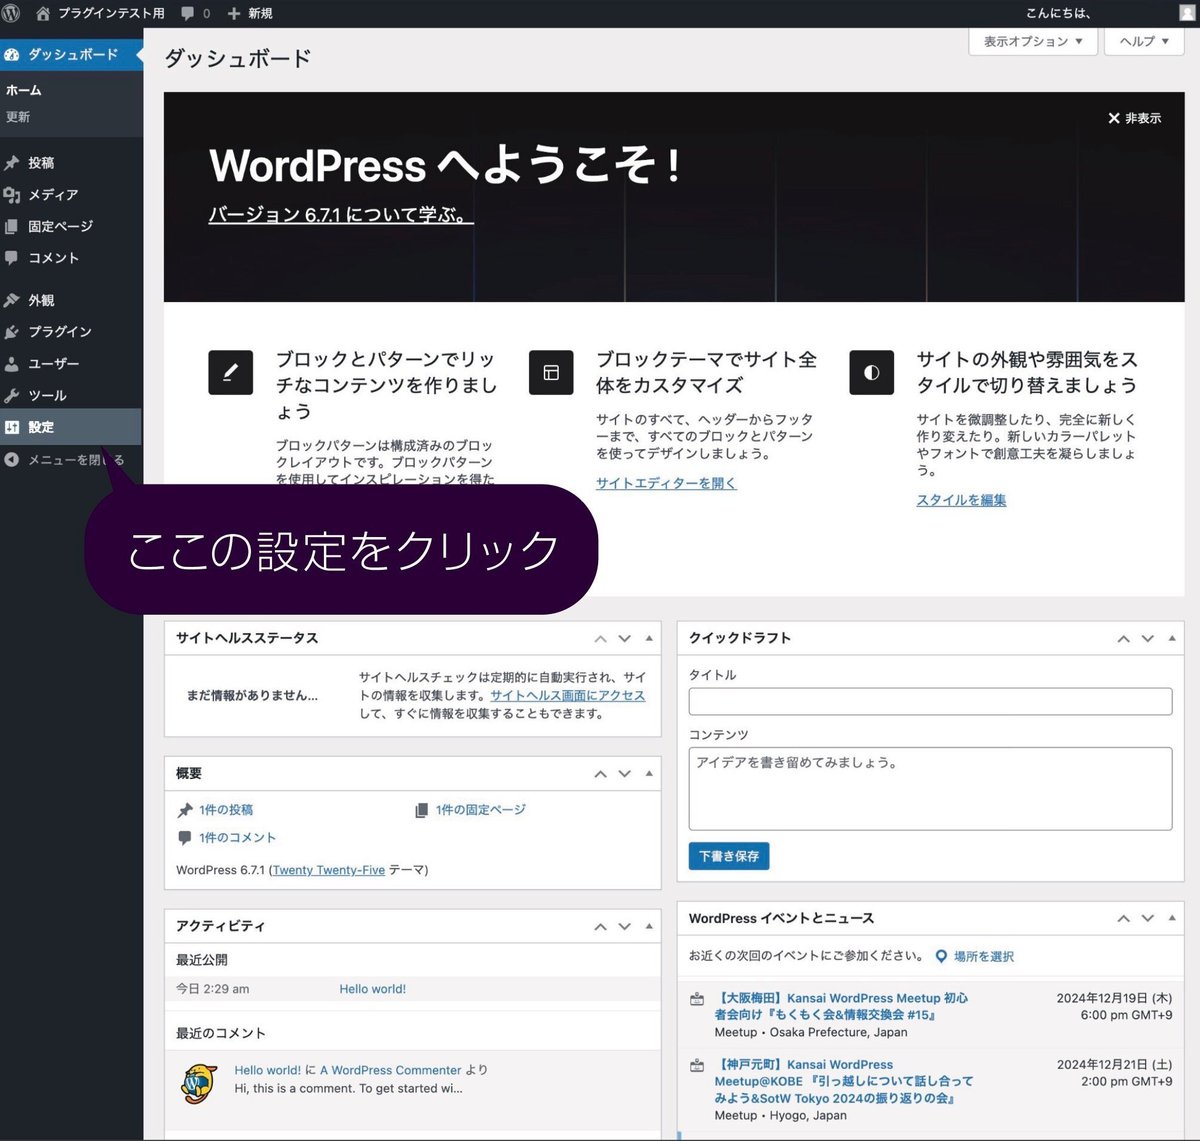The image size is (1200, 1141).
Task: Open the 表示オプション dropdown
Action: [1034, 41]
